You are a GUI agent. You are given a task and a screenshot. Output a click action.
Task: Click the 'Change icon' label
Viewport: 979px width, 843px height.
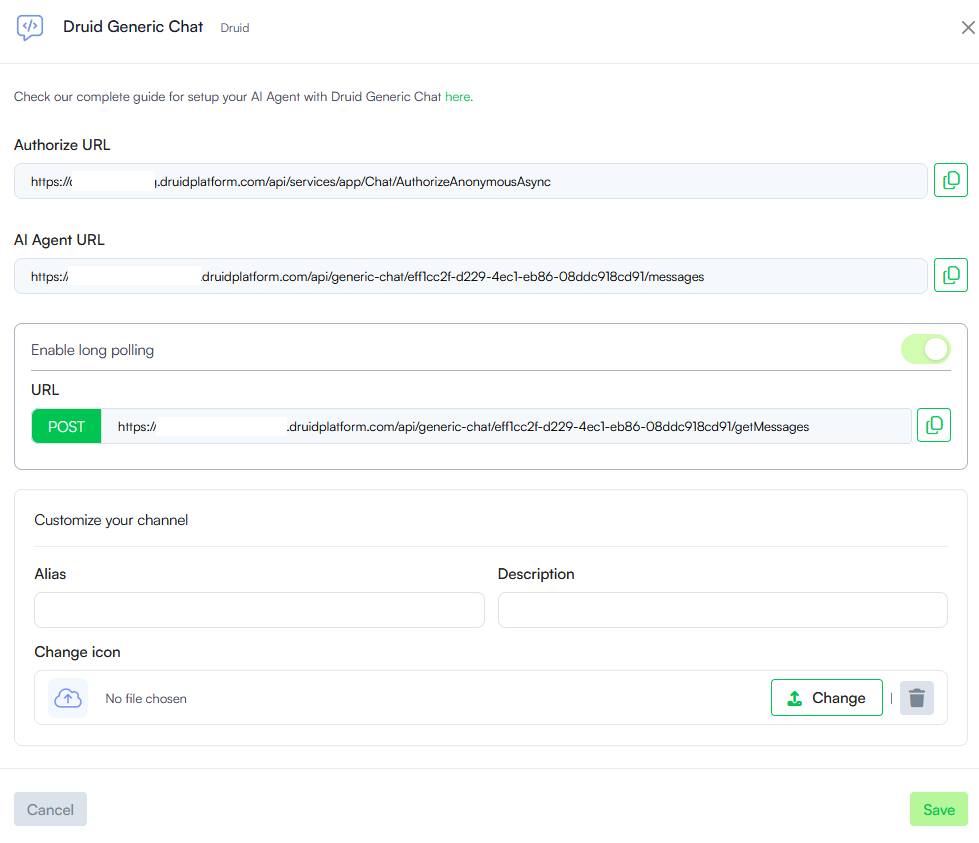(77, 652)
